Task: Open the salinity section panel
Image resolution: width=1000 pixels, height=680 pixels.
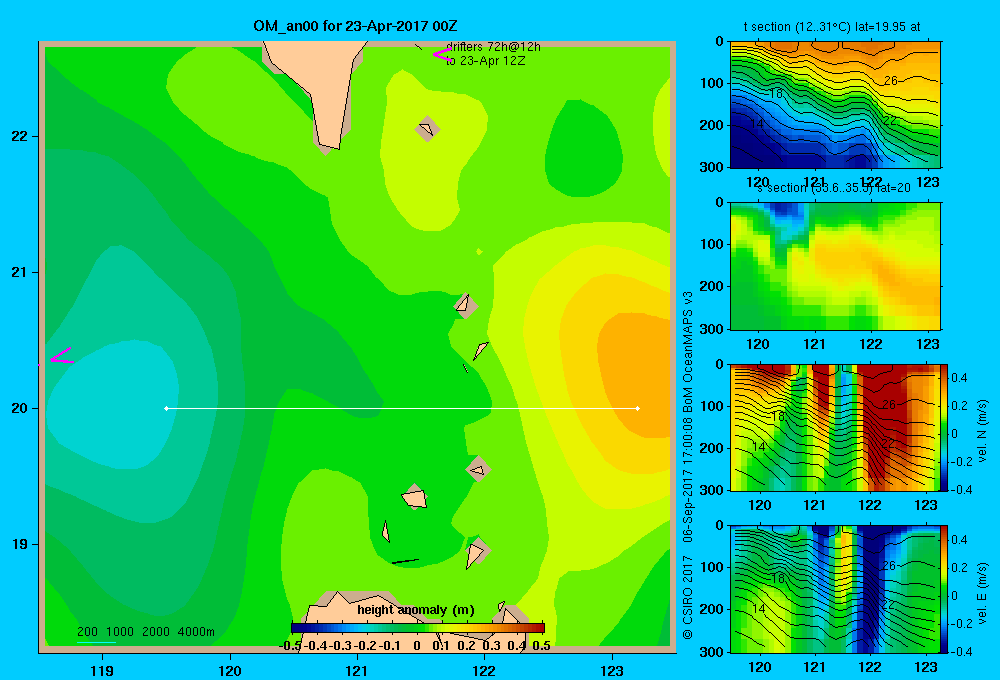Action: [835, 266]
